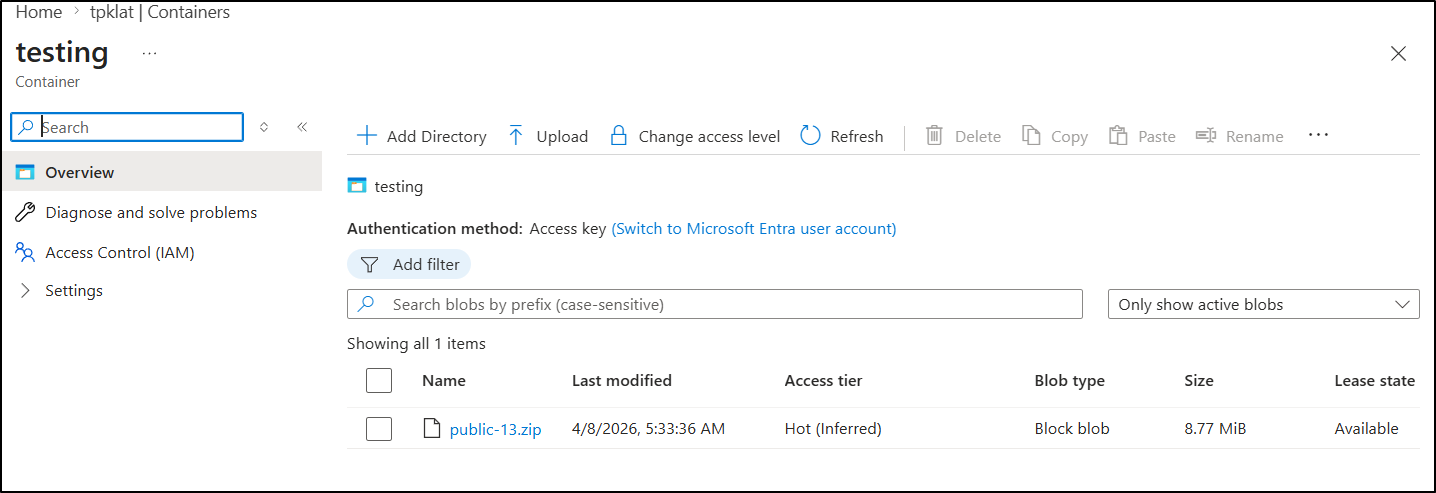This screenshot has width=1436, height=493.
Task: Click the Rename toolbar icon
Action: 1206,136
